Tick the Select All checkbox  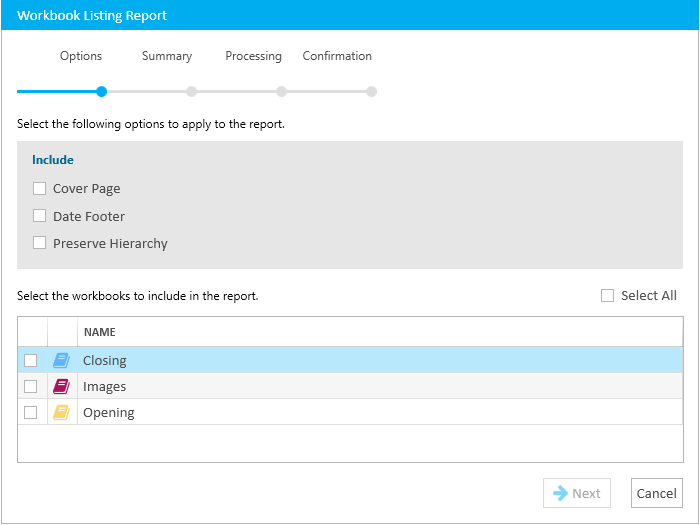pyautogui.click(x=607, y=296)
